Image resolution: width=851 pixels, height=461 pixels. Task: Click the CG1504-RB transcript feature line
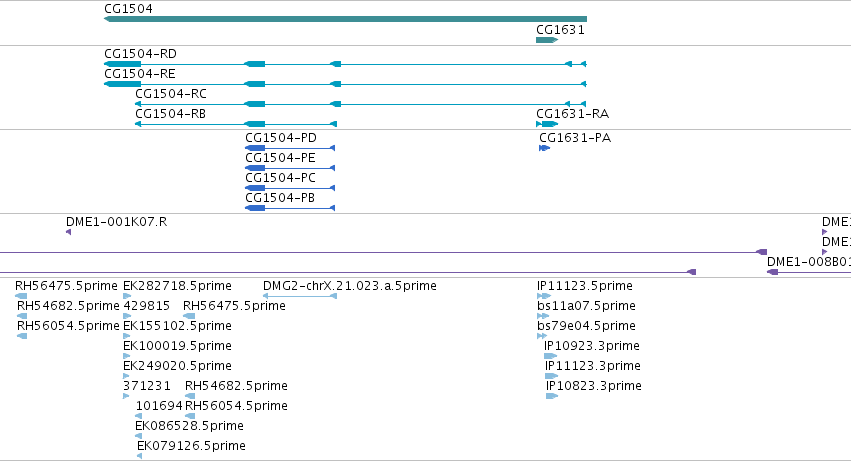click(236, 124)
